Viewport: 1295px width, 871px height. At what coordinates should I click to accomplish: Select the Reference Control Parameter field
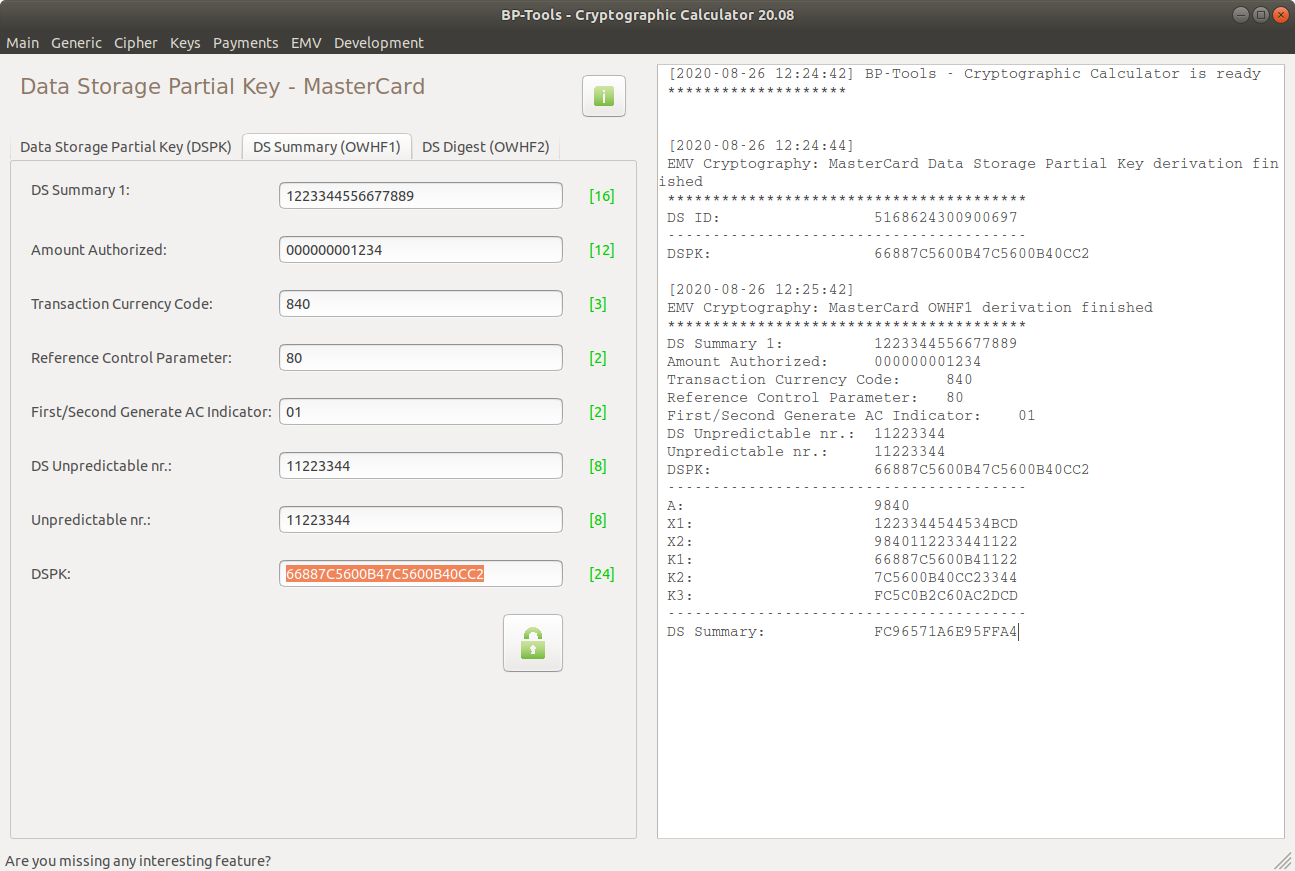coord(420,358)
